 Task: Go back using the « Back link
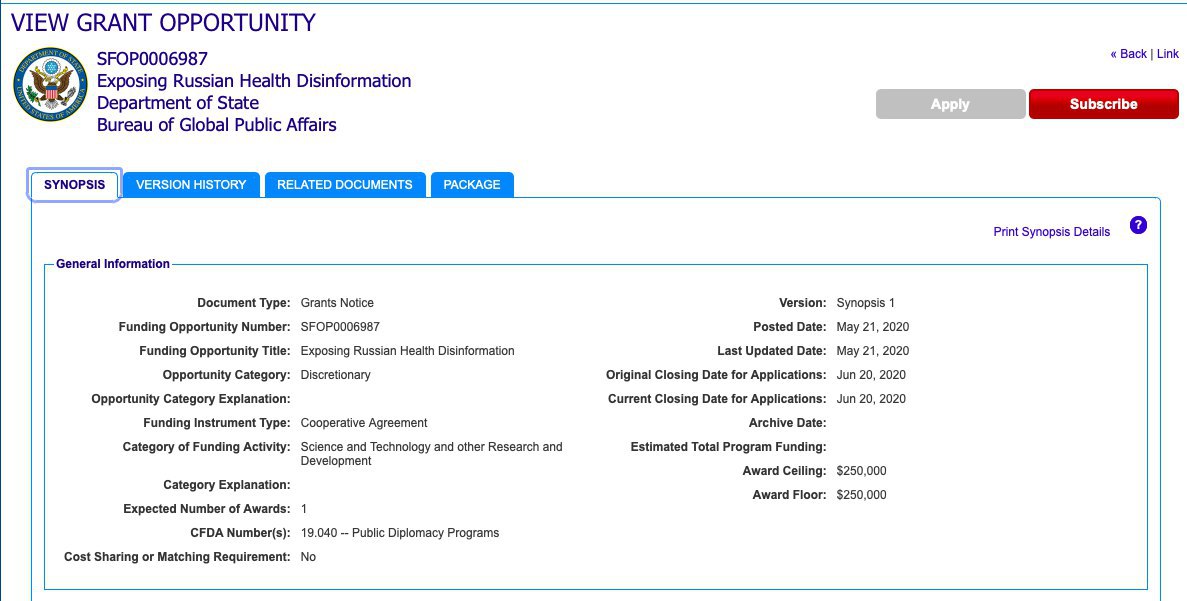tap(1128, 54)
